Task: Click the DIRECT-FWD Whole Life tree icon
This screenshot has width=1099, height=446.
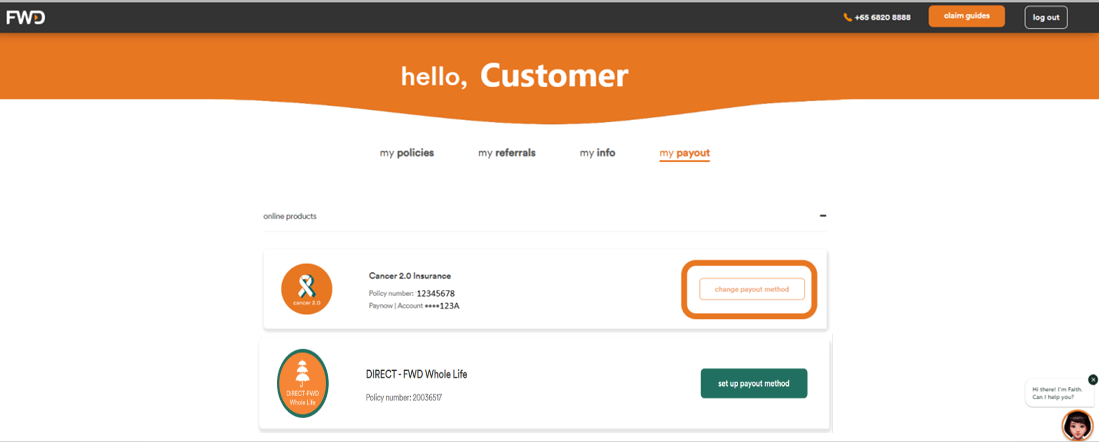Action: (x=302, y=383)
